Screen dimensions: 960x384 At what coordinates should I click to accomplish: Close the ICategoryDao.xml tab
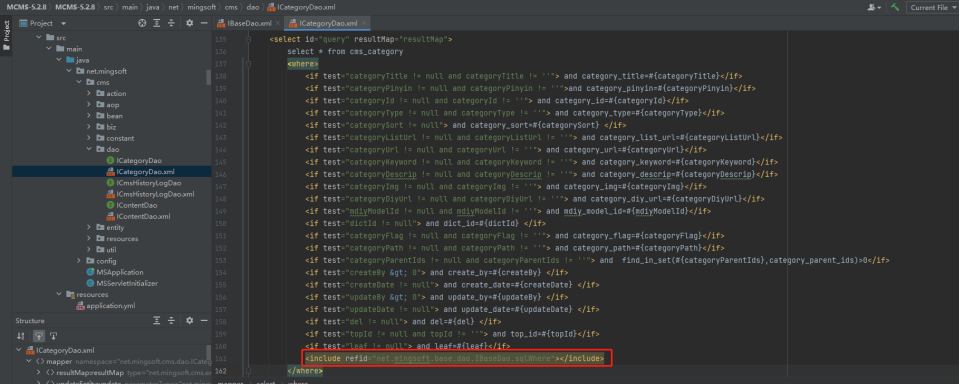[364, 23]
